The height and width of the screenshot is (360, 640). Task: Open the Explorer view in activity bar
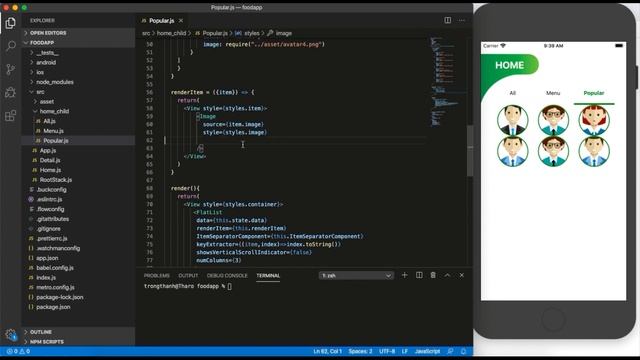(11, 23)
